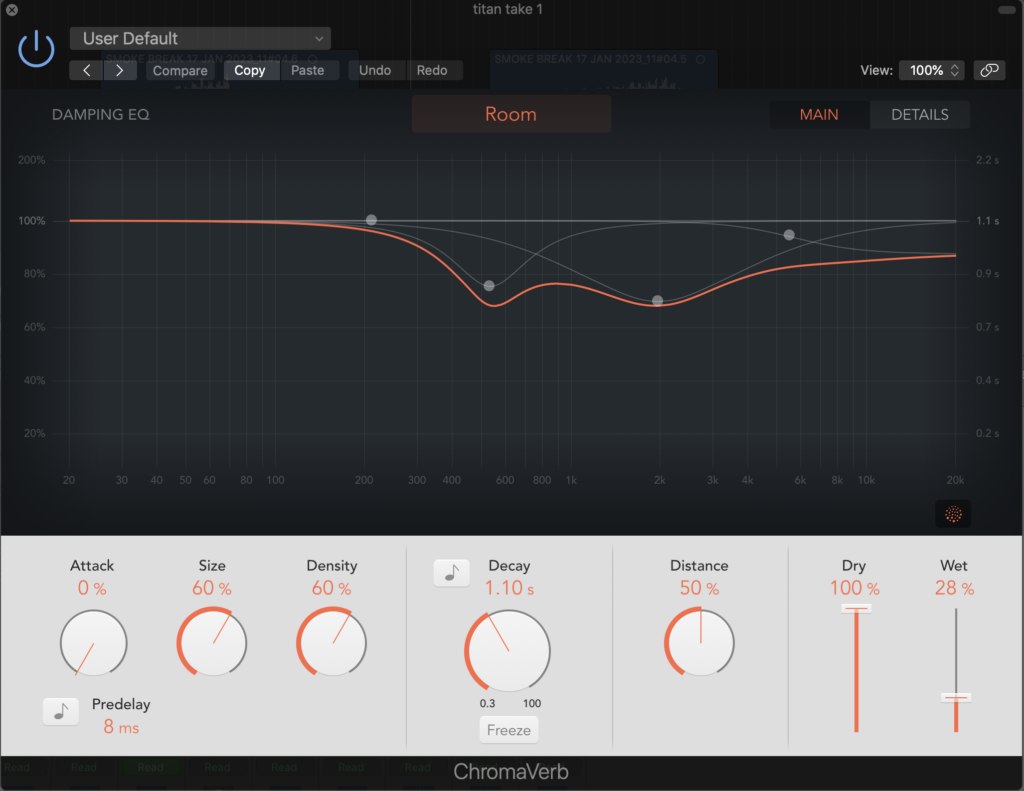
Task: Switch to the MAIN tab
Action: pyautogui.click(x=819, y=114)
